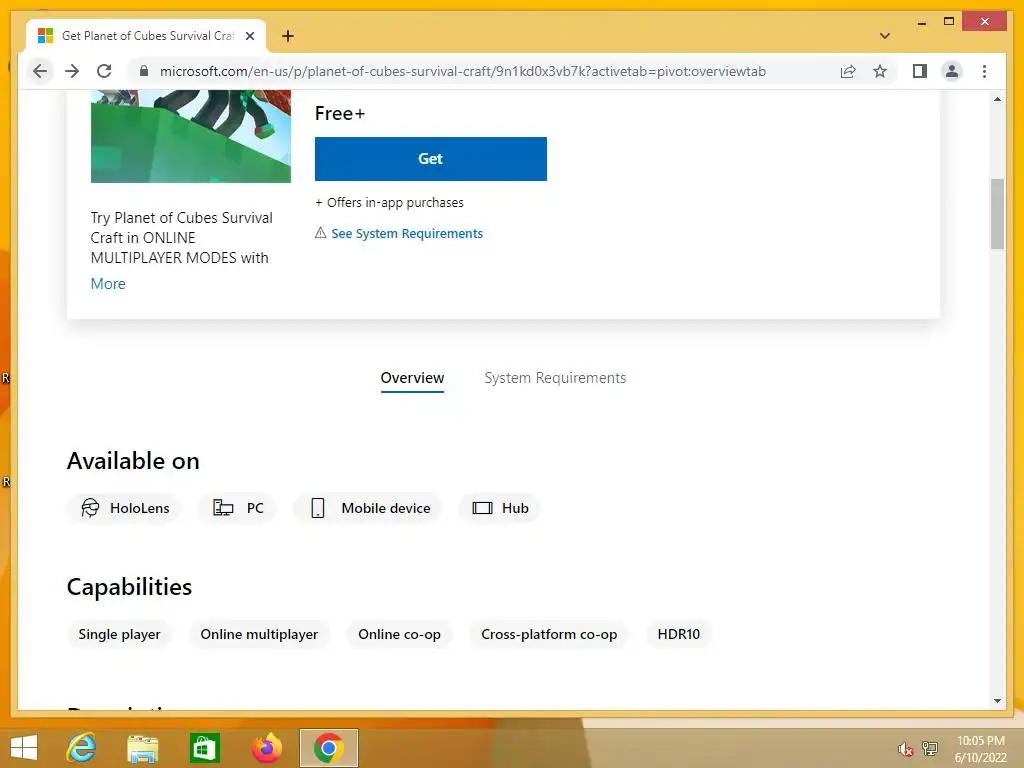Open the Chrome three-dot menu
Screen dimensions: 1024x768
984,71
